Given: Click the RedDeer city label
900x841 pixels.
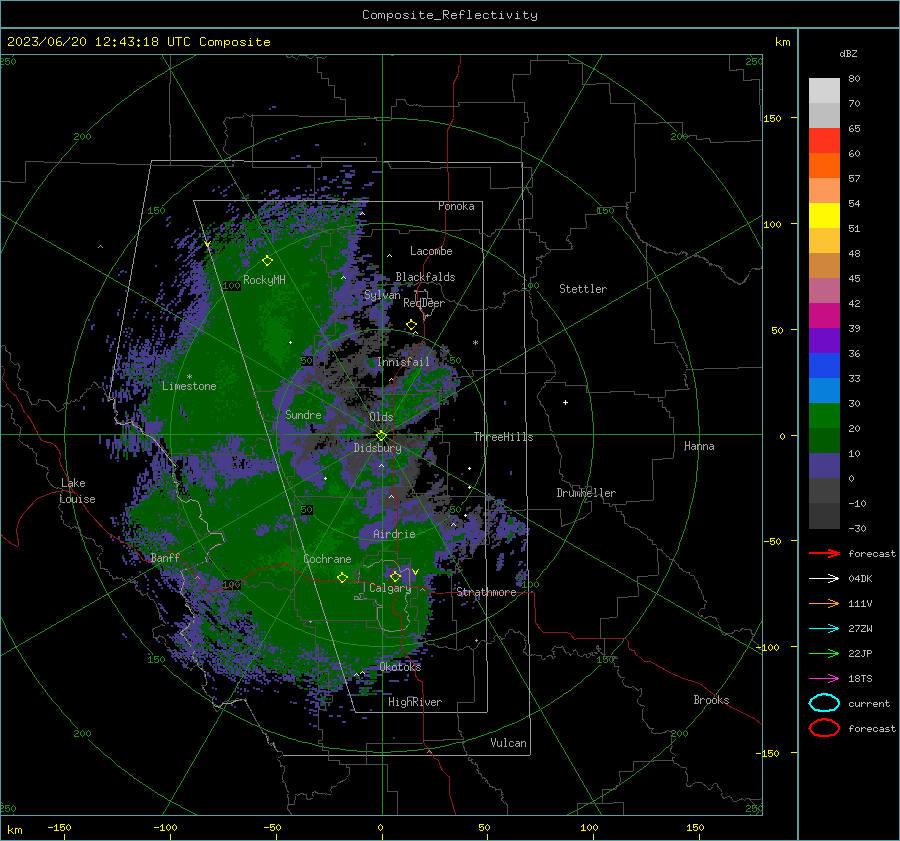Looking at the screenshot, I should [x=424, y=303].
